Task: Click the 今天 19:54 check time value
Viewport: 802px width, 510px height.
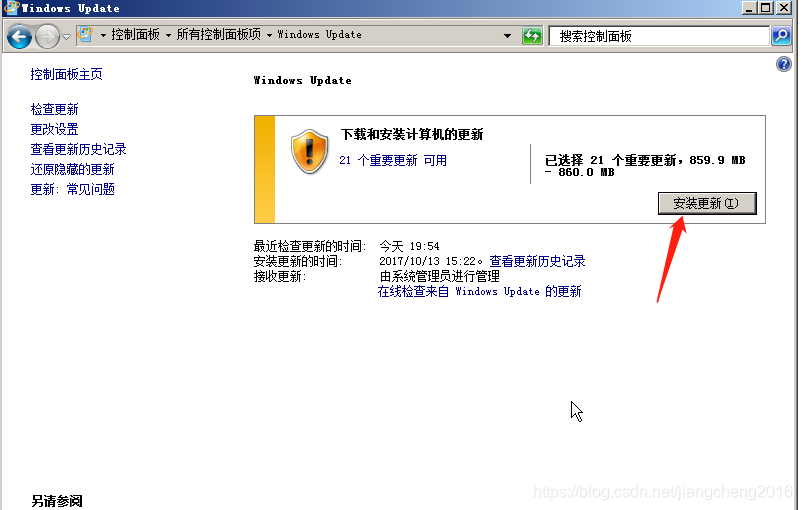Action: pos(409,246)
